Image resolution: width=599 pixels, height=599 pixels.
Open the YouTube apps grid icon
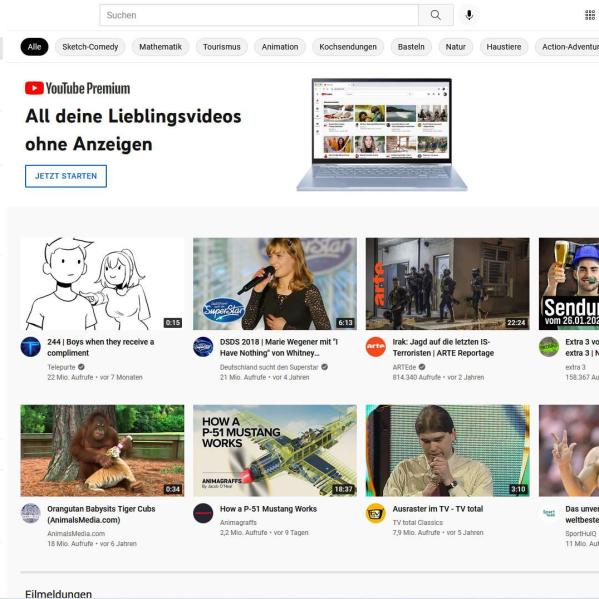pyautogui.click(x=590, y=15)
